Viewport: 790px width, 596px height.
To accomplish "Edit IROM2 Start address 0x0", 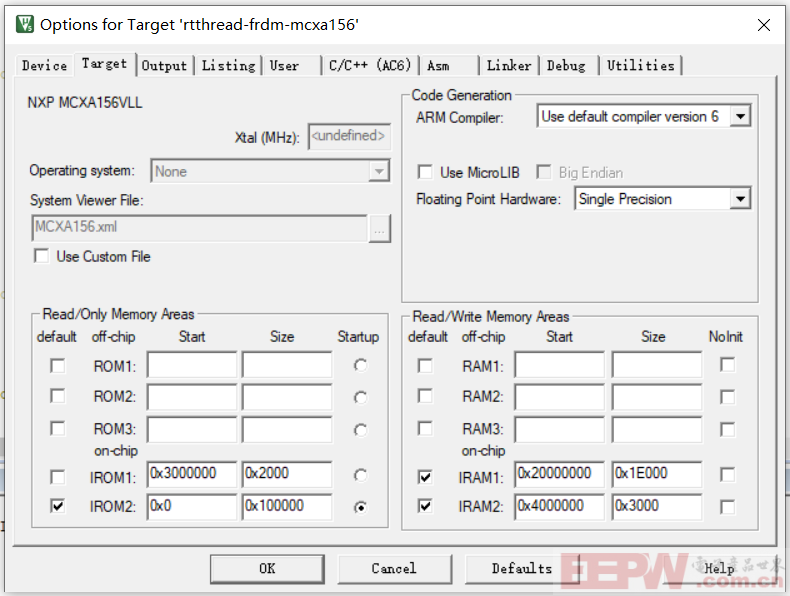I will [x=192, y=506].
